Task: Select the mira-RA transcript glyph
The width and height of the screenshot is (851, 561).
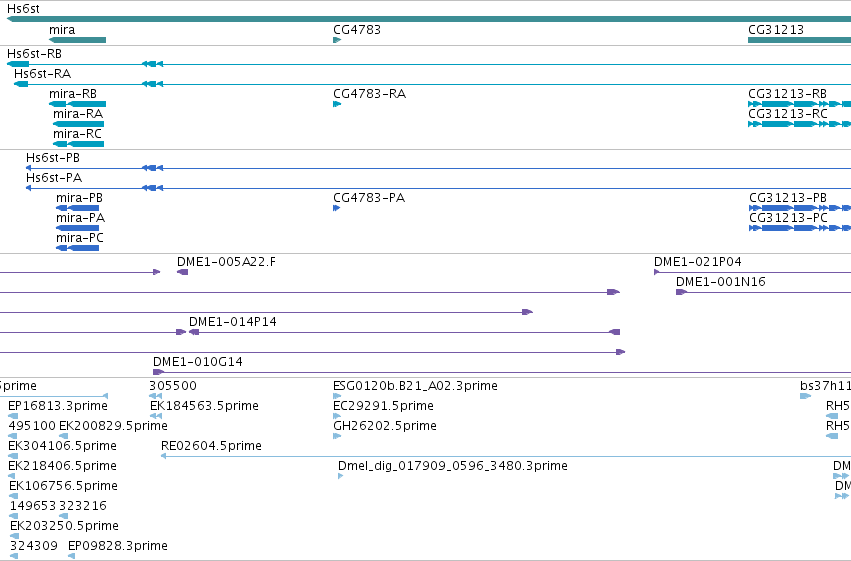Action: 78,124
